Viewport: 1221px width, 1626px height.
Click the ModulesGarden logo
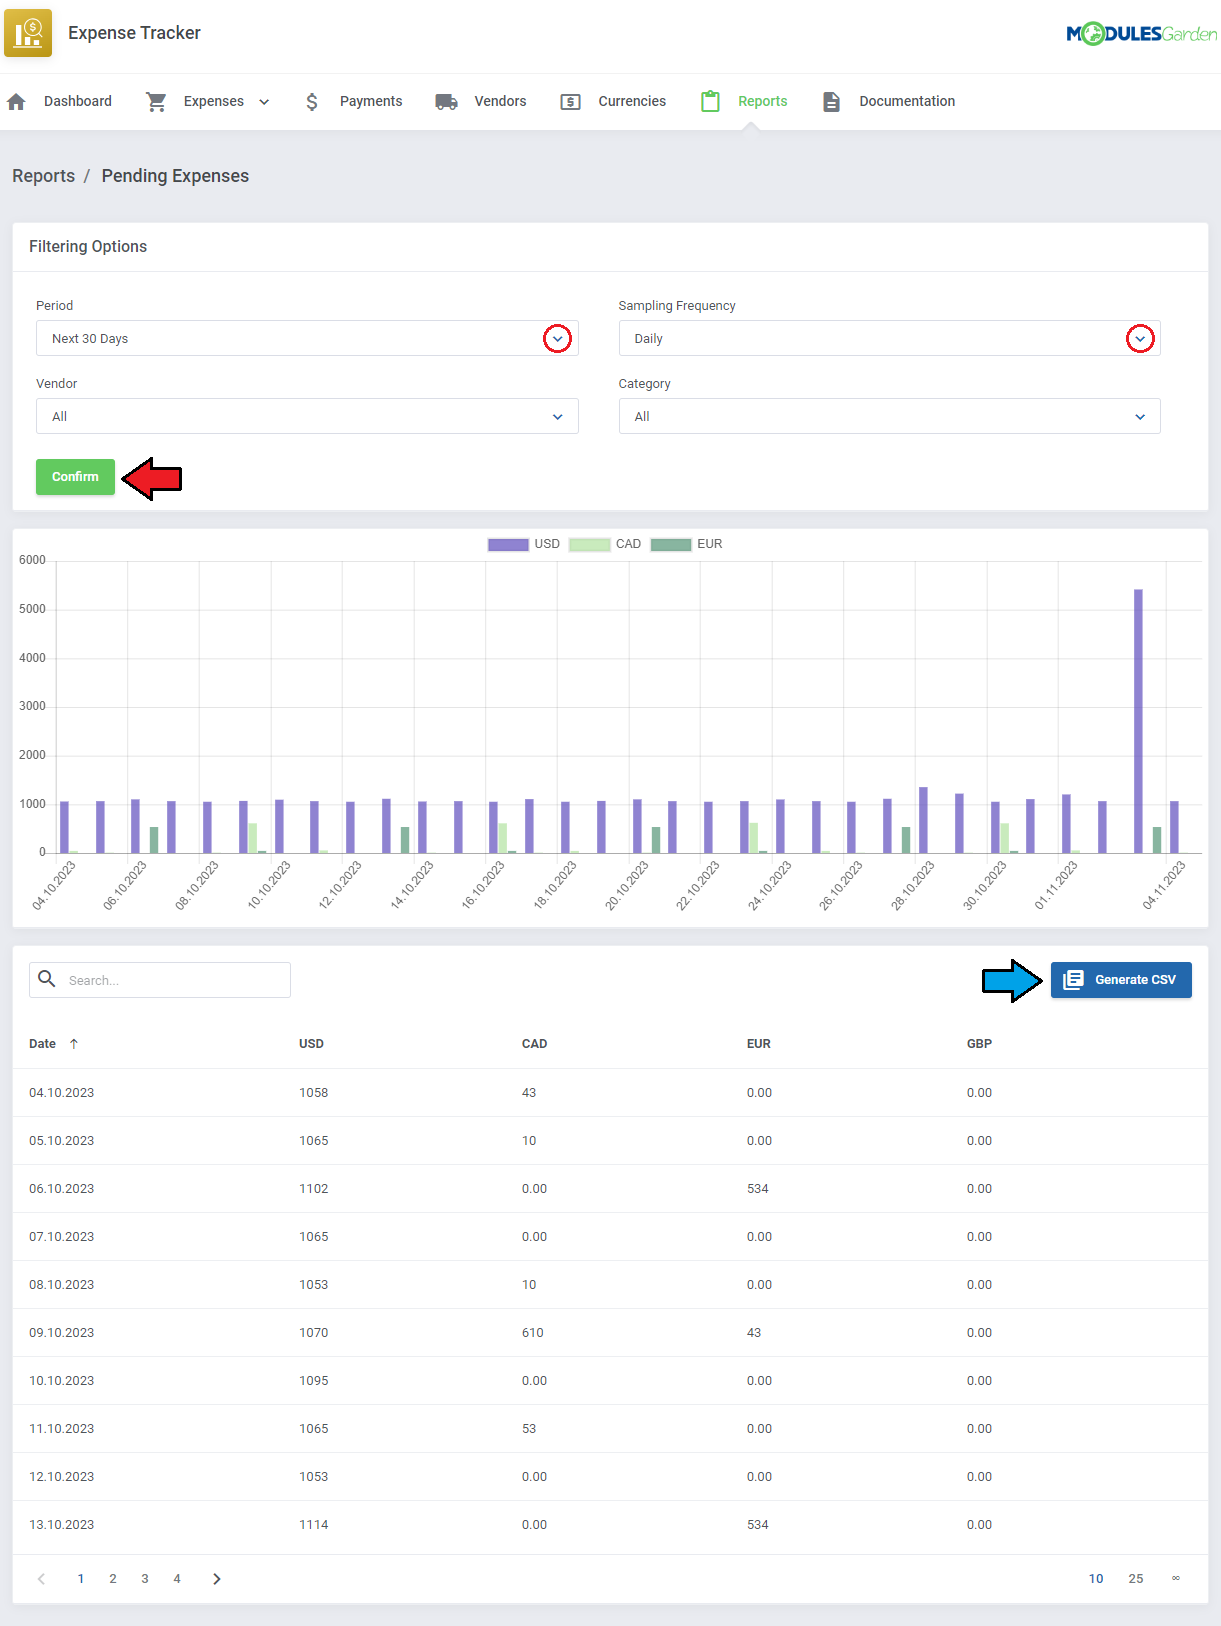1142,34
